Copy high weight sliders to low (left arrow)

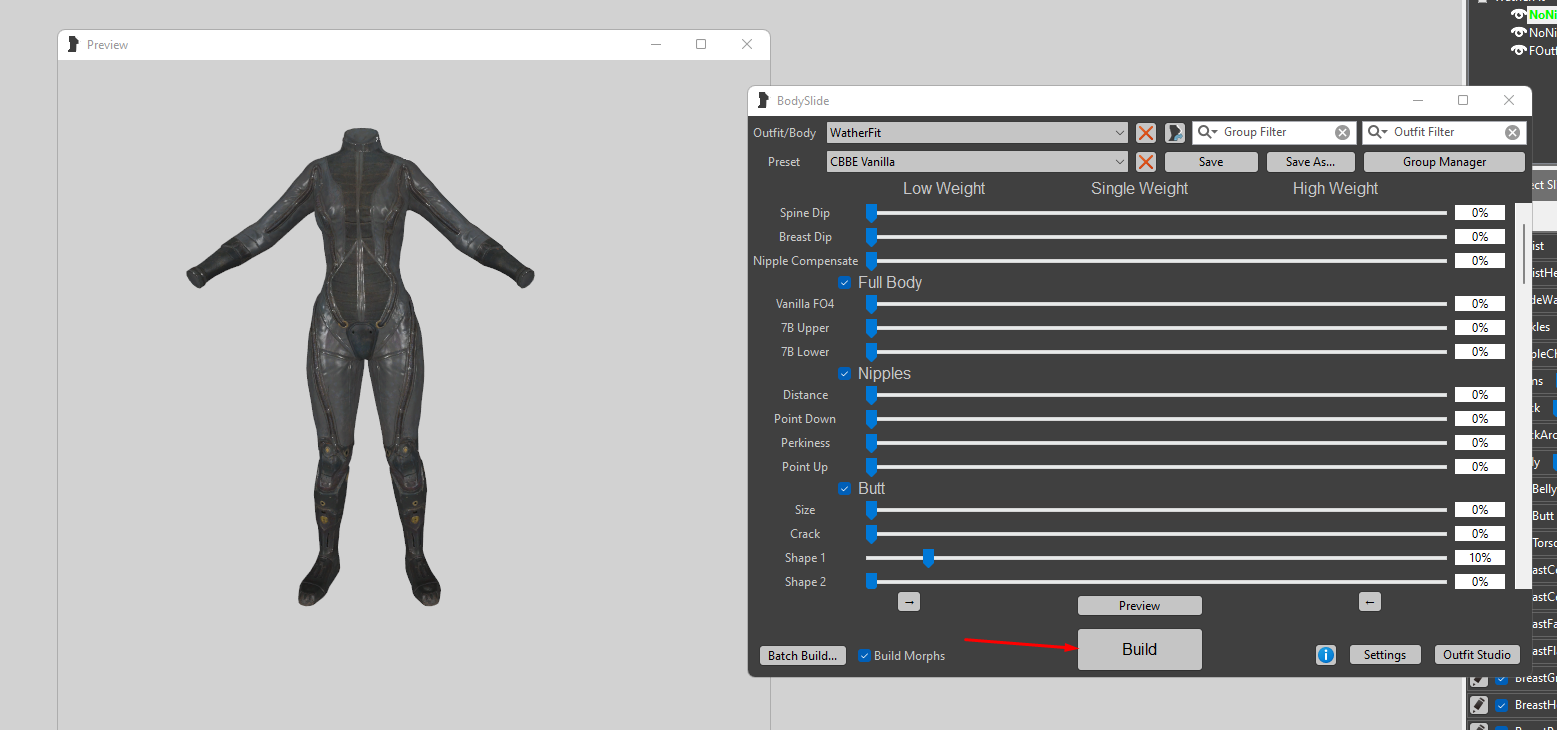(1370, 602)
